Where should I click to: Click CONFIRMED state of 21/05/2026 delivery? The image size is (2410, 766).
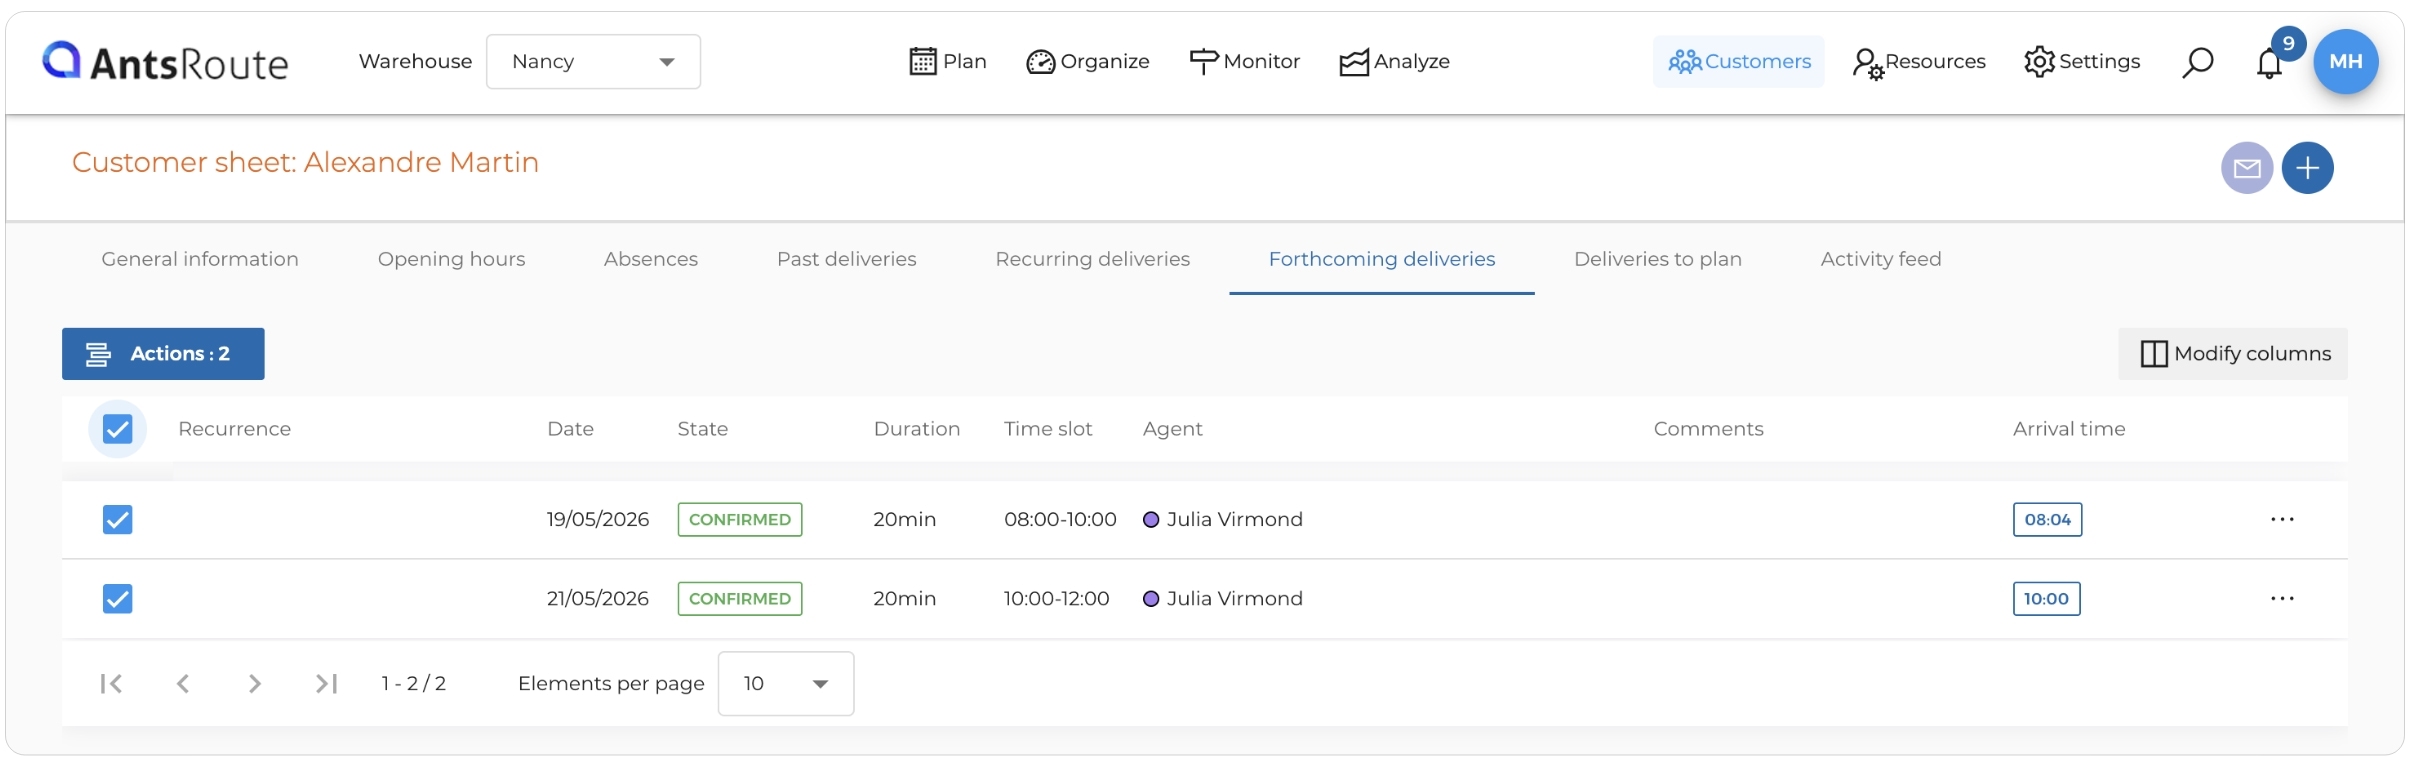[740, 599]
